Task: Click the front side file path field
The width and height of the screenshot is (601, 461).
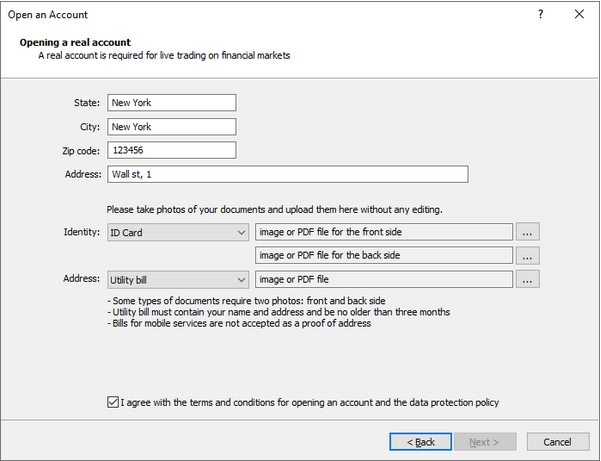Action: pyautogui.click(x=384, y=232)
